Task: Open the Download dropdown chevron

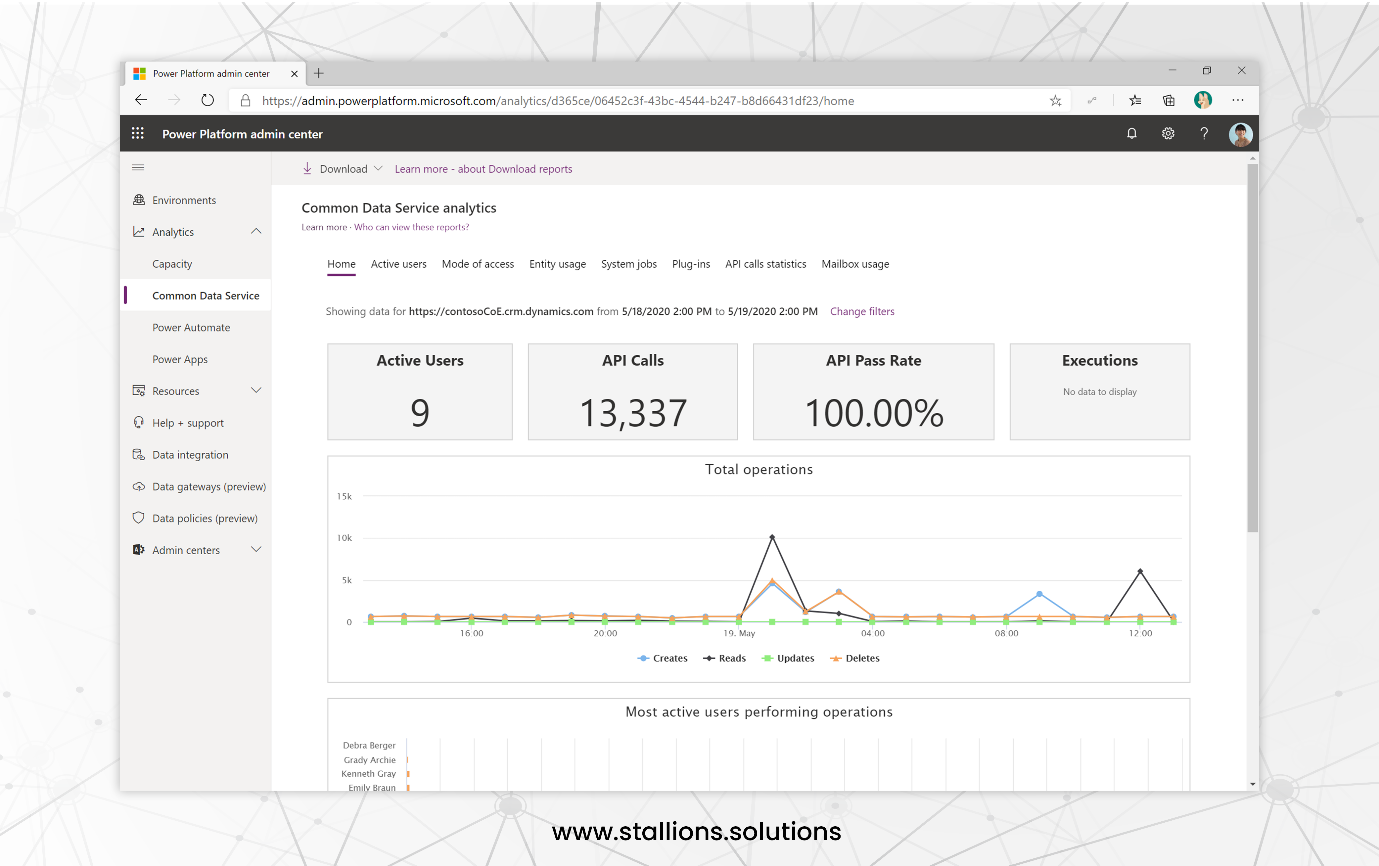Action: pyautogui.click(x=378, y=169)
